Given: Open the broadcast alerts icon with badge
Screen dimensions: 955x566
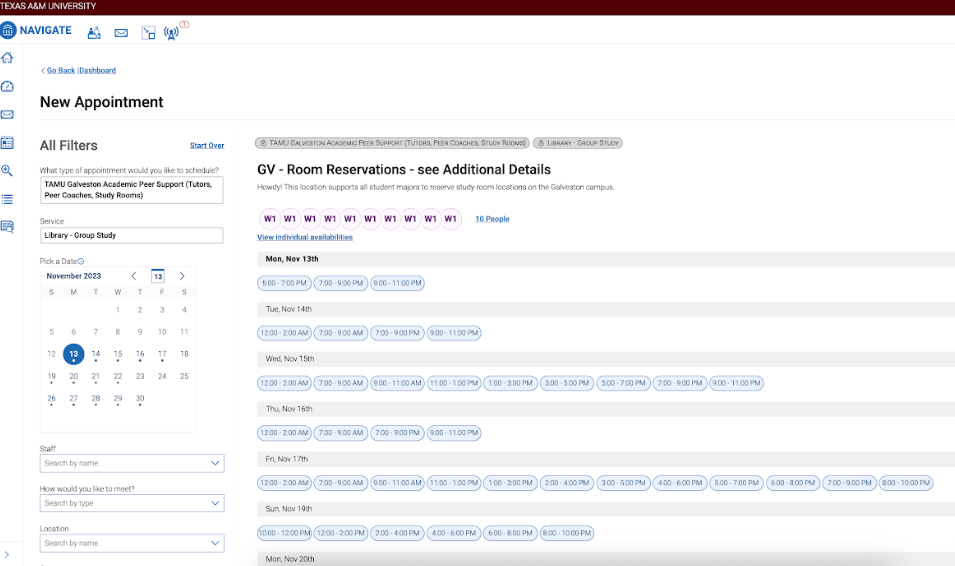Looking at the screenshot, I should click(x=172, y=33).
